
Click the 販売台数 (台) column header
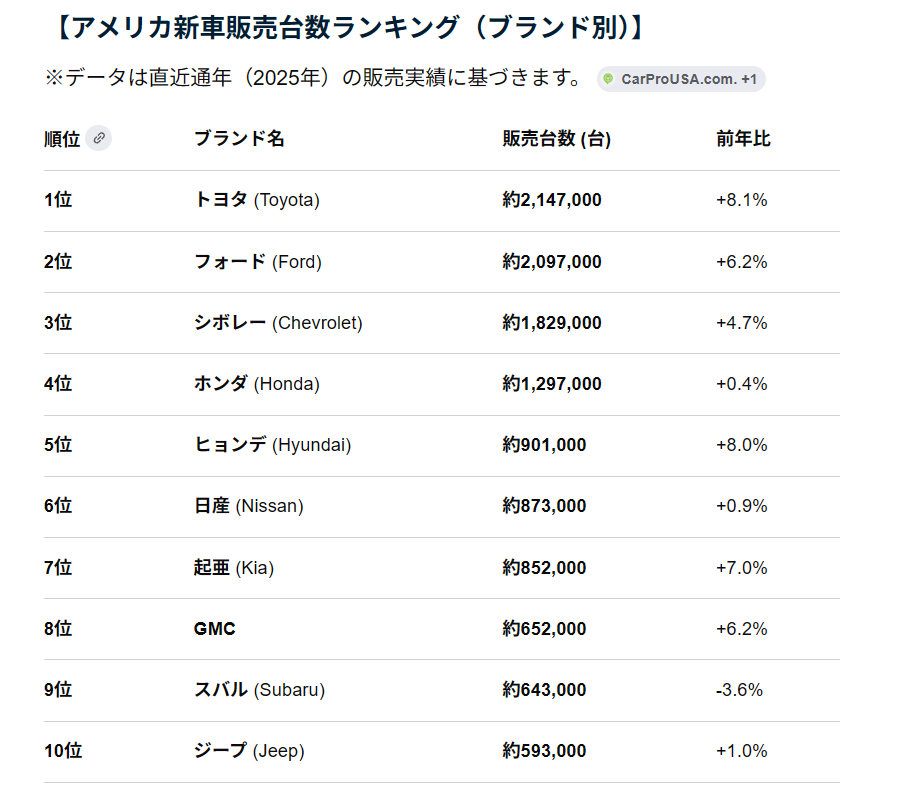(x=556, y=139)
